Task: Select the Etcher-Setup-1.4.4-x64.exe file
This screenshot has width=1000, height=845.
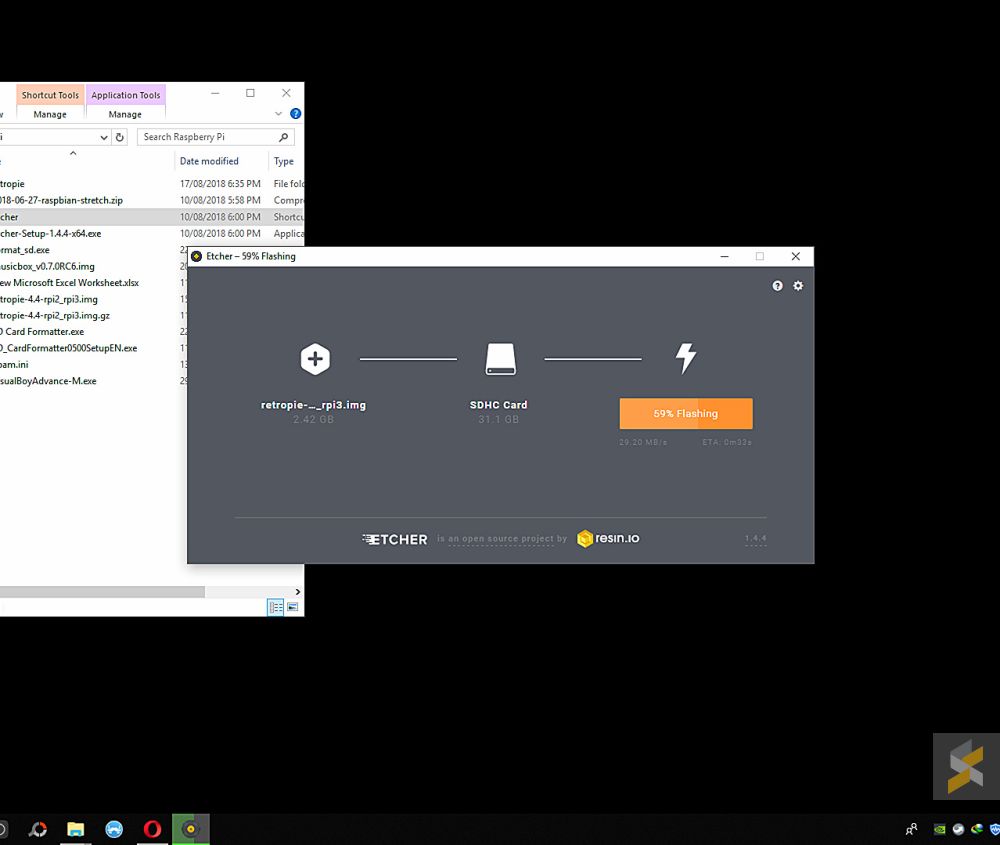Action: (x=152, y=233)
